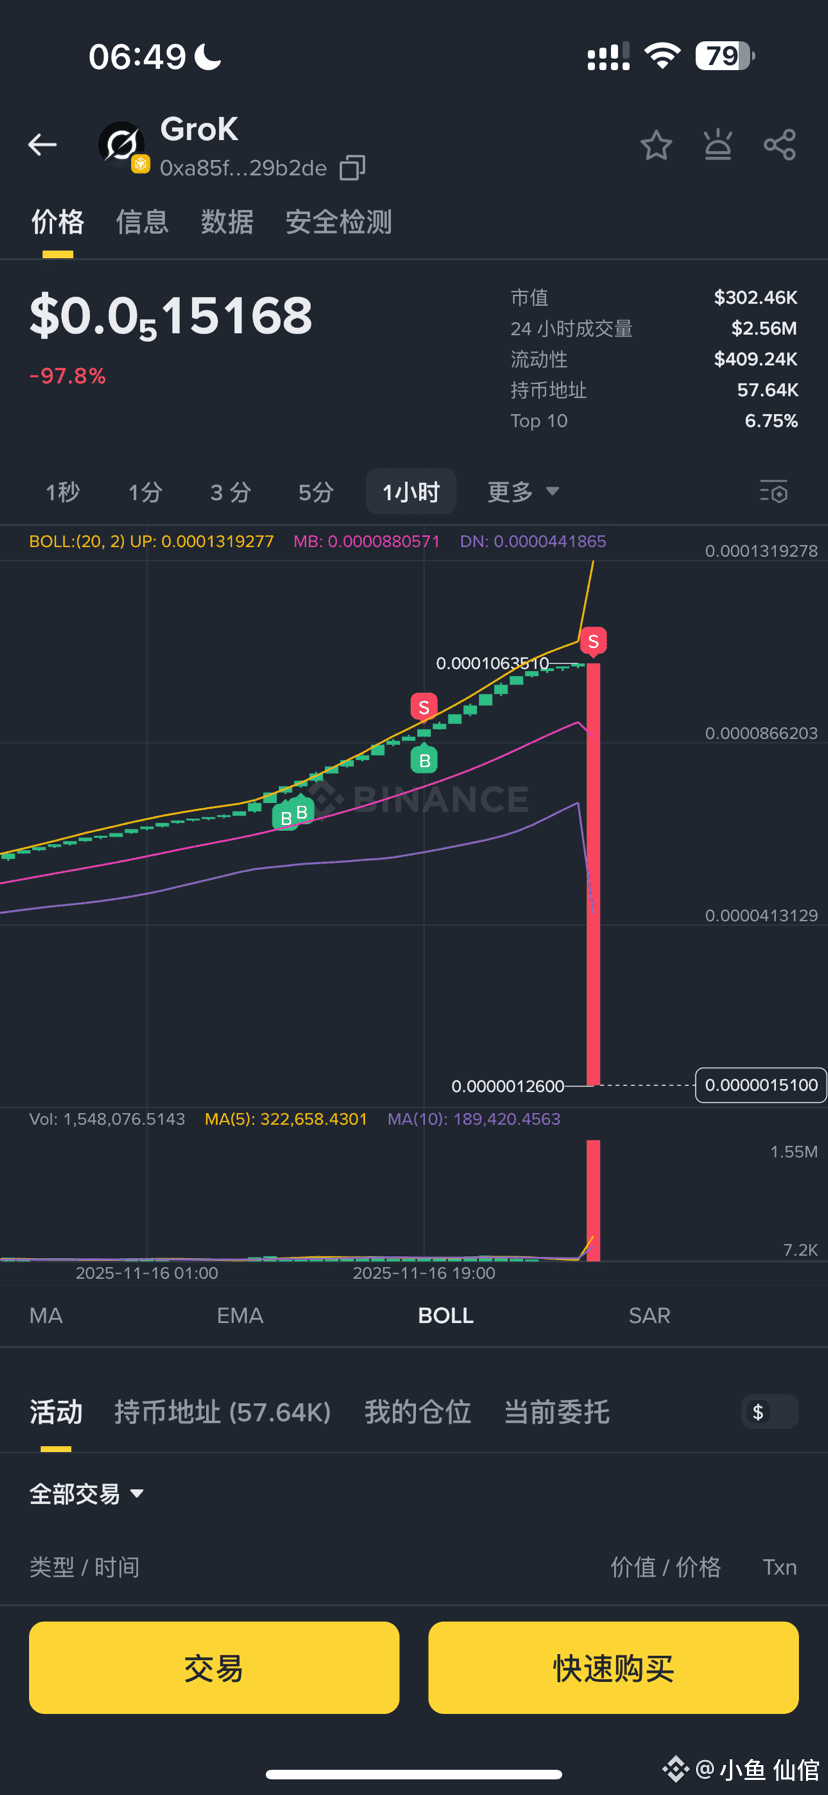Choose the EMA indicator
This screenshot has width=828, height=1795.
pyautogui.click(x=240, y=1316)
